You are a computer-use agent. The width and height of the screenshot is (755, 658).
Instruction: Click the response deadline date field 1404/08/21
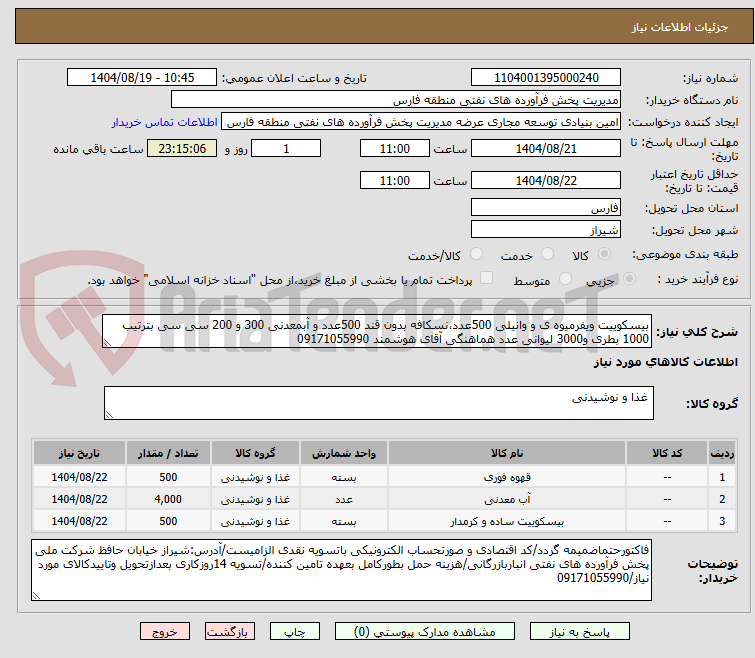pos(545,149)
